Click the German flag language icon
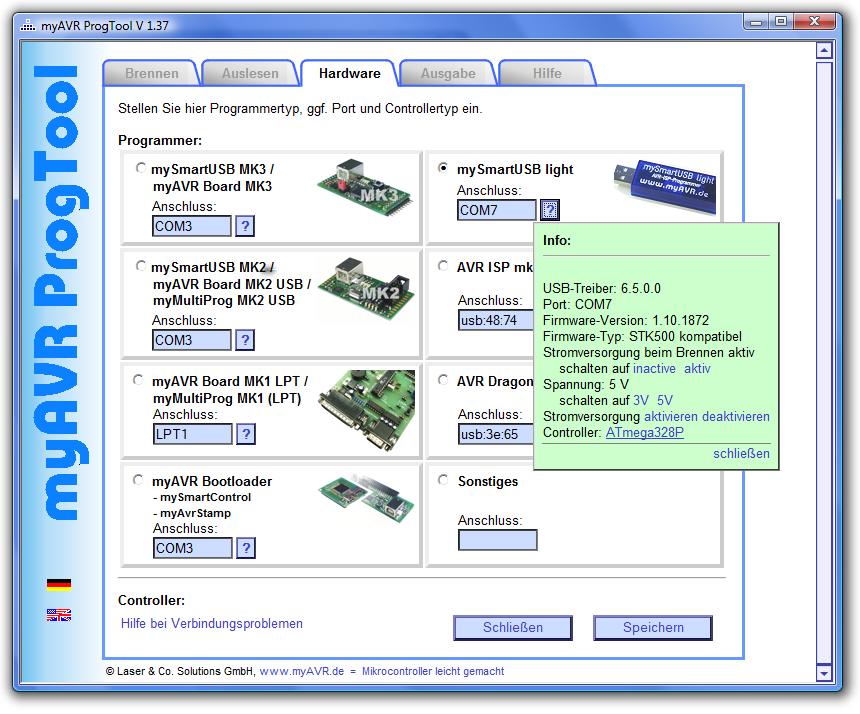The height and width of the screenshot is (714, 860). (x=59, y=584)
